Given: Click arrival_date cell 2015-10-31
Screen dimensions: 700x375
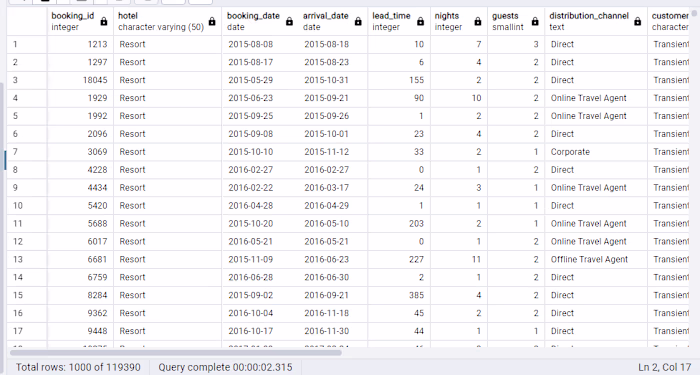Looking at the screenshot, I should tap(333, 80).
